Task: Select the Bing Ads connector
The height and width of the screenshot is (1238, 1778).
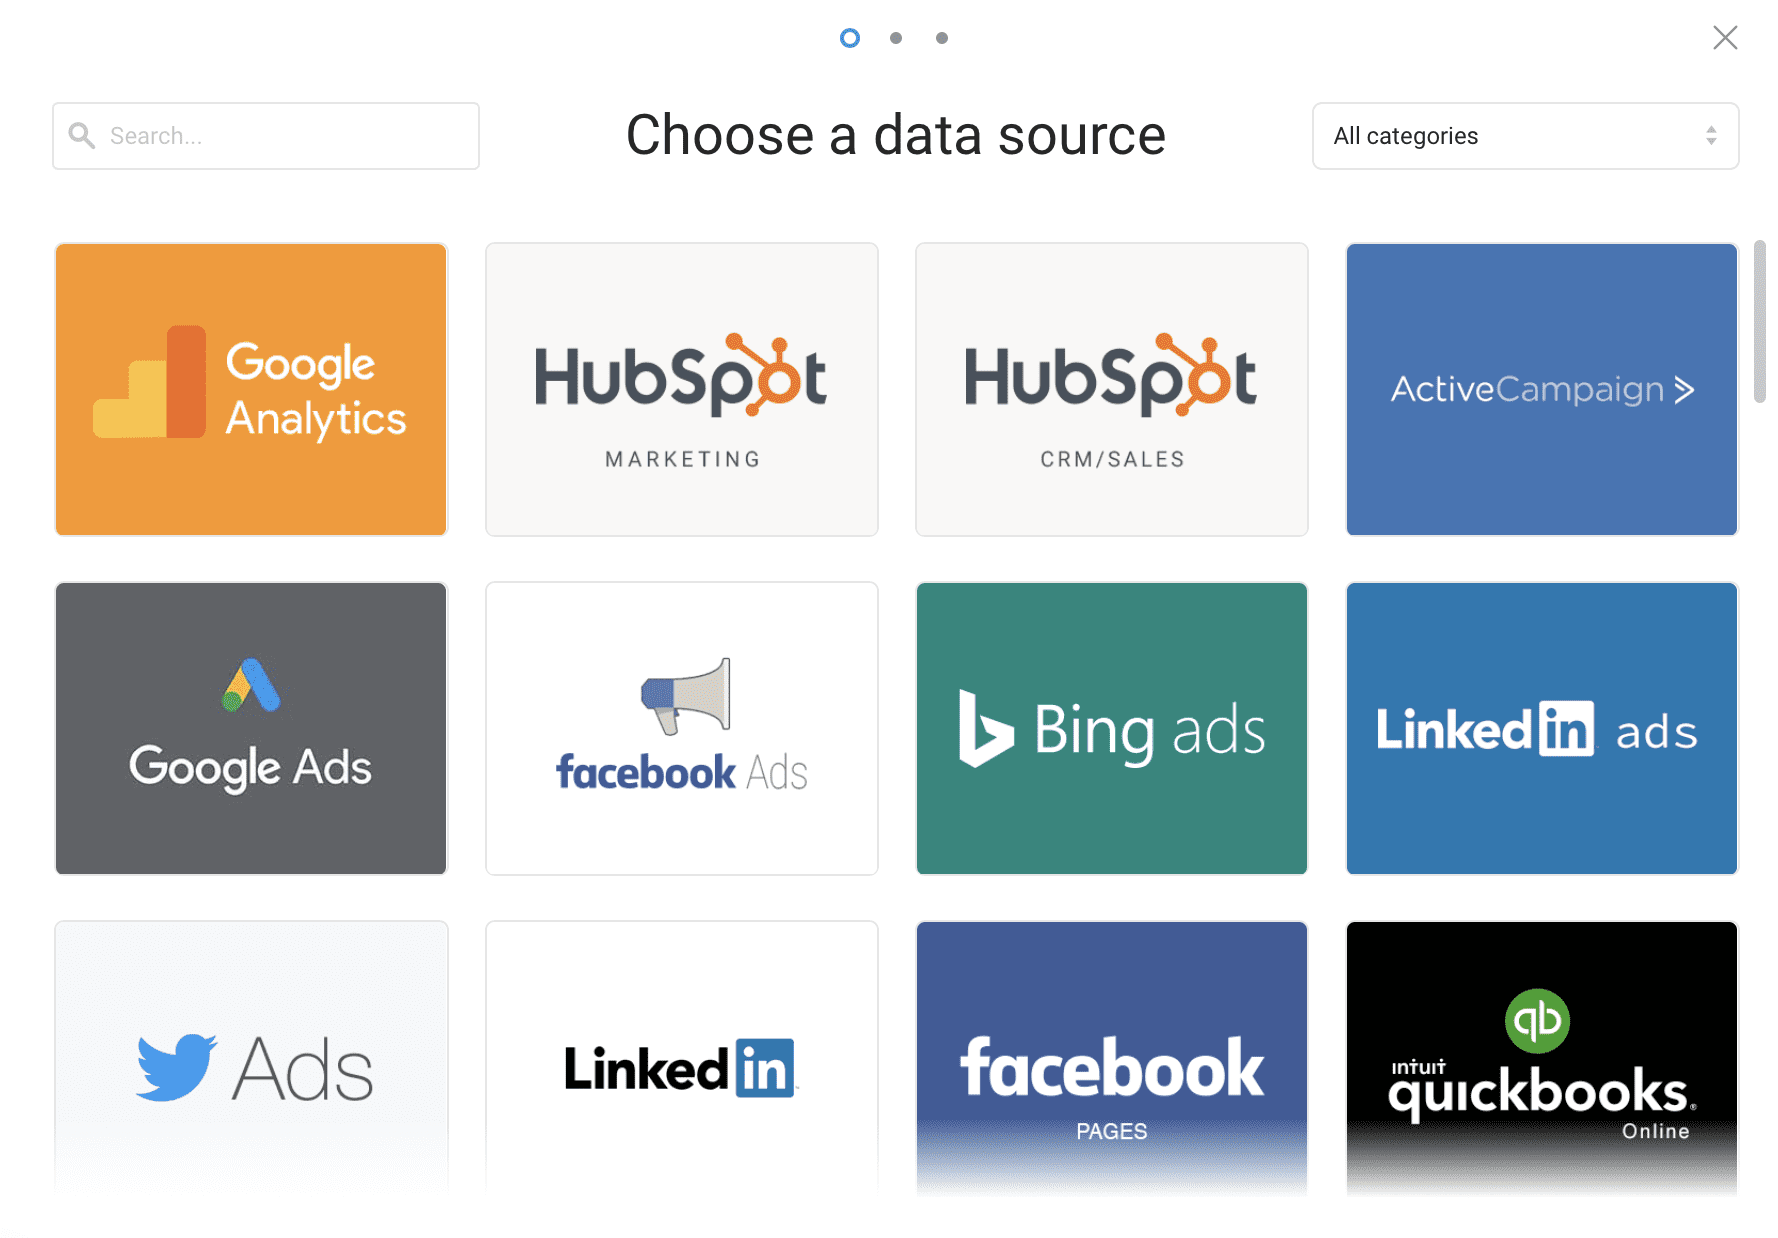Action: [x=1111, y=729]
